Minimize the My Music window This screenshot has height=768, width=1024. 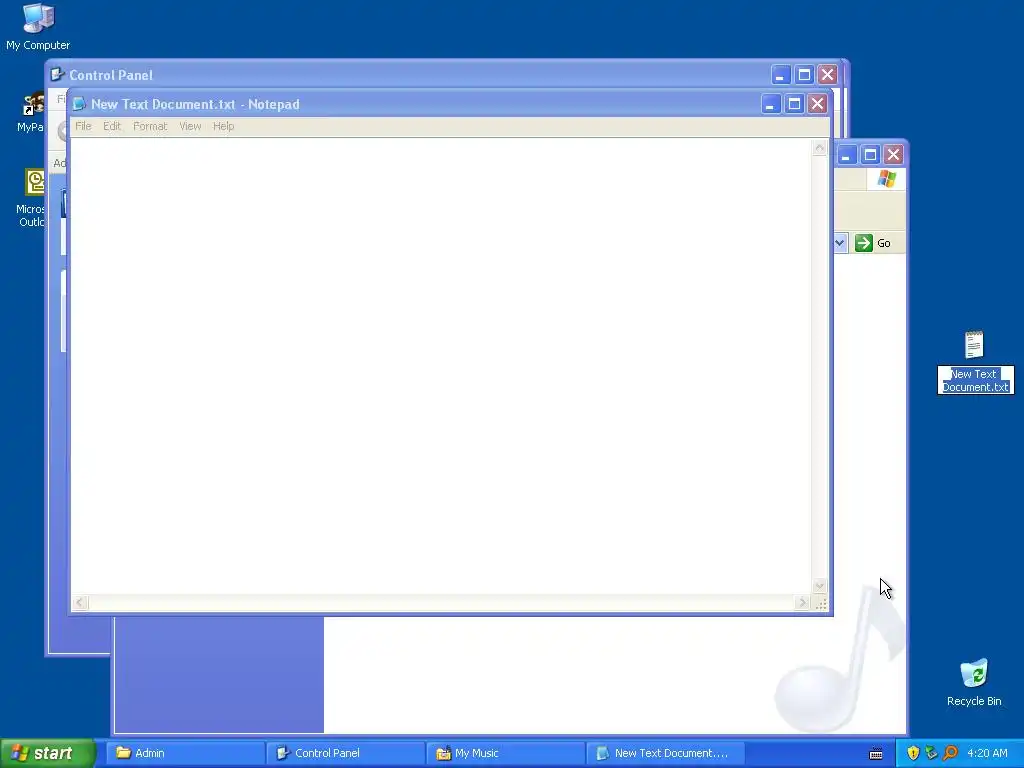point(847,155)
